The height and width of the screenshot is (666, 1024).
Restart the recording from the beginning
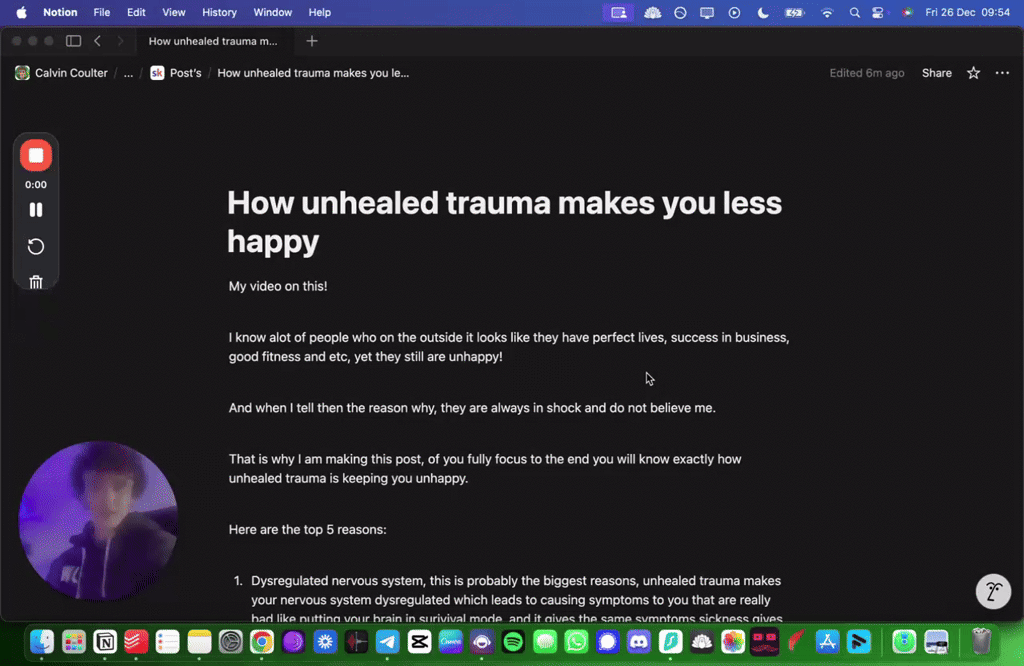36,246
